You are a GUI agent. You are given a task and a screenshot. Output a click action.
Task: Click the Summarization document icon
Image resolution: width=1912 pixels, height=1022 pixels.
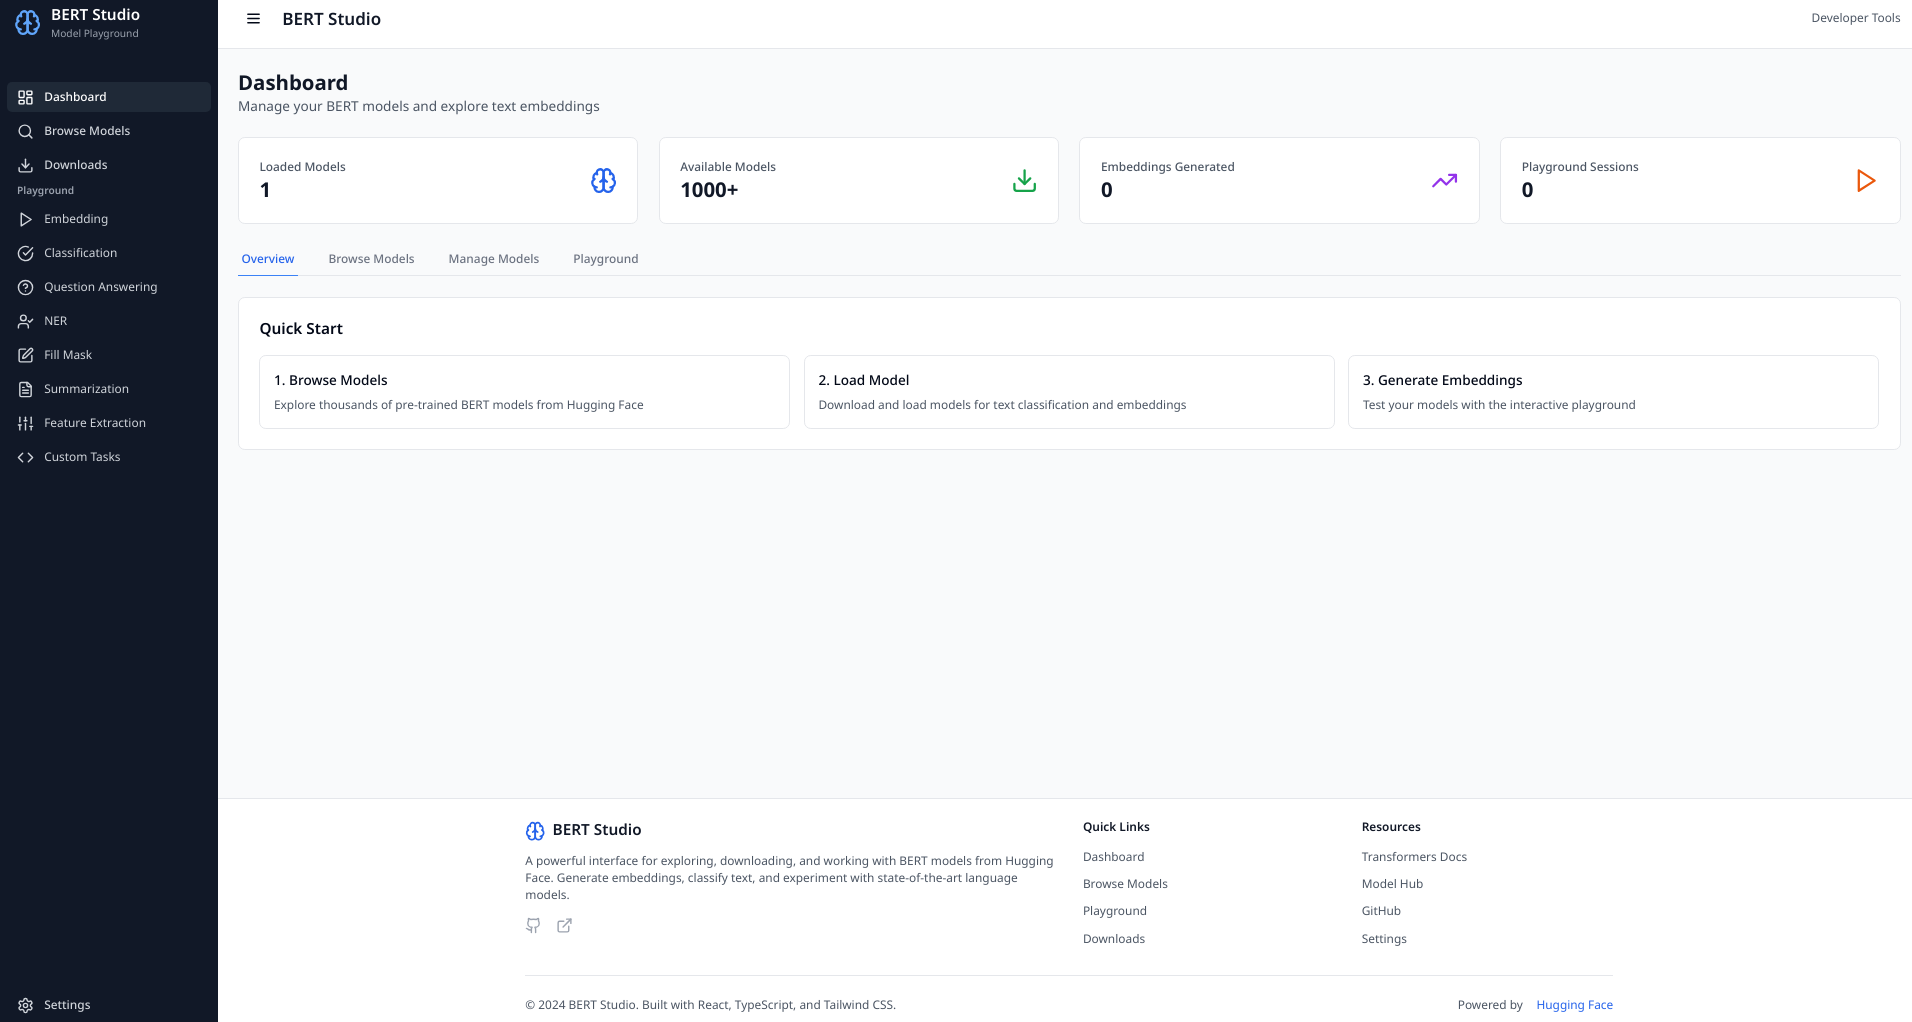pos(26,389)
